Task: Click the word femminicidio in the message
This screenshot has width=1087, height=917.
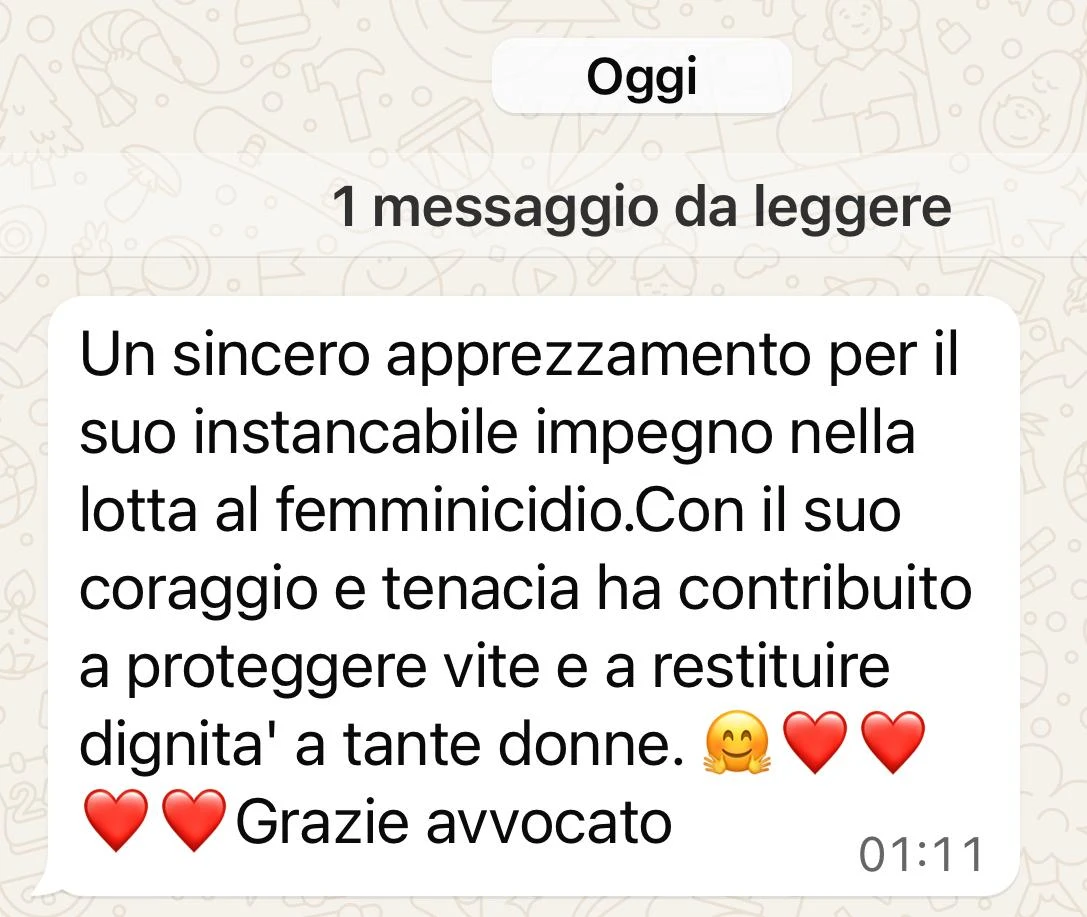Action: point(449,511)
